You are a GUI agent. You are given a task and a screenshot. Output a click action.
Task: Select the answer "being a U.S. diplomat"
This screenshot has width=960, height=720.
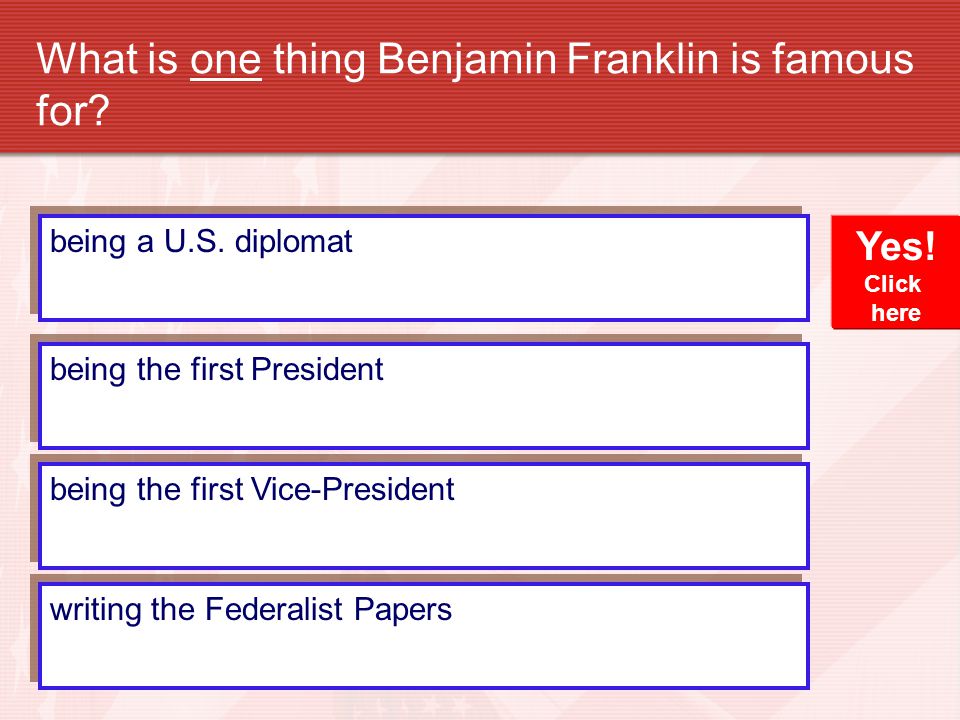pyautogui.click(x=424, y=268)
